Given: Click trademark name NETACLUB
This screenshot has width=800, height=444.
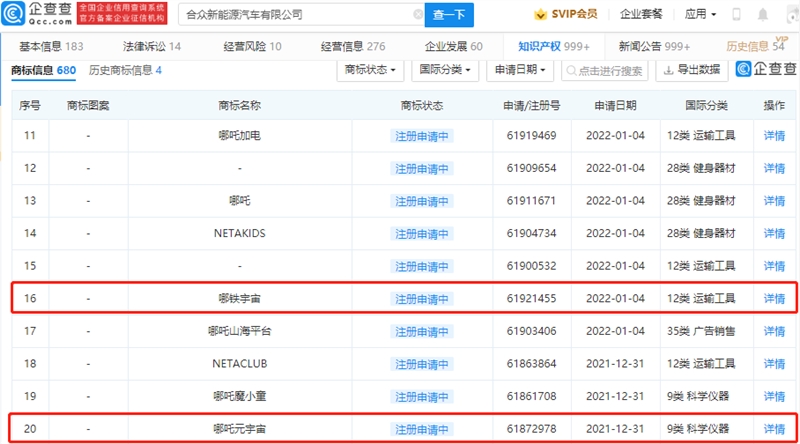Looking at the screenshot, I should point(240,364).
